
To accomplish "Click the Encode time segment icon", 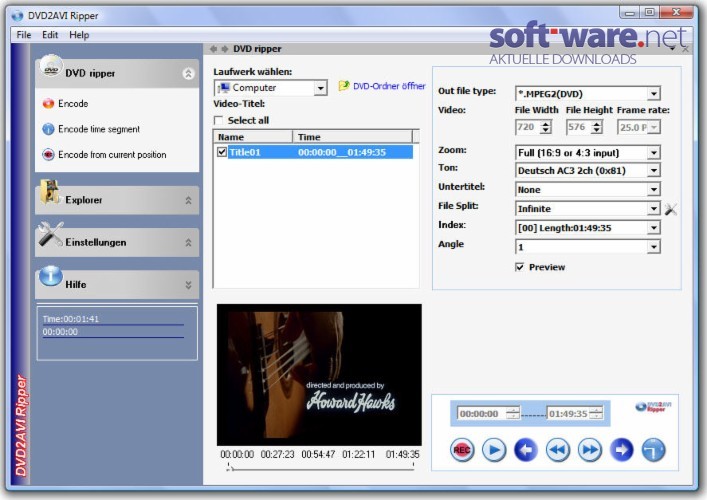I will (x=48, y=129).
